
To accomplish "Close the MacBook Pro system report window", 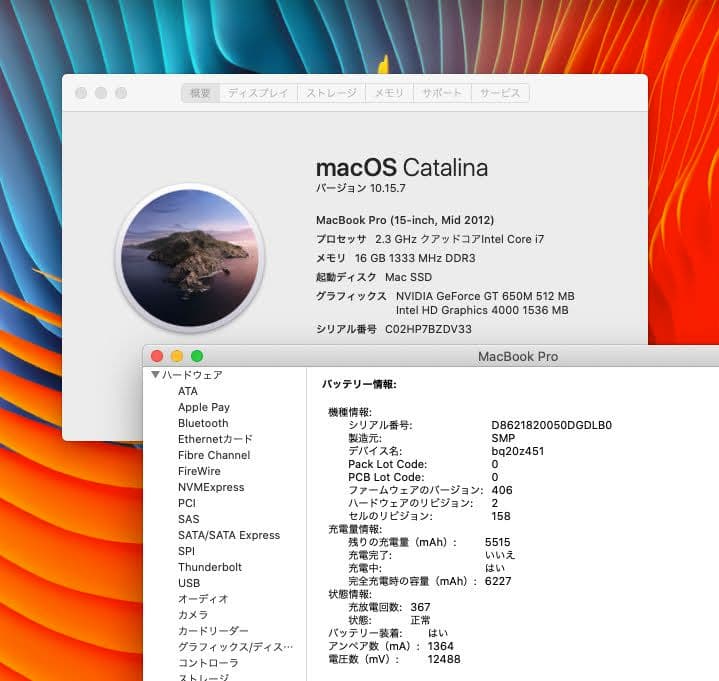I will [x=157, y=356].
